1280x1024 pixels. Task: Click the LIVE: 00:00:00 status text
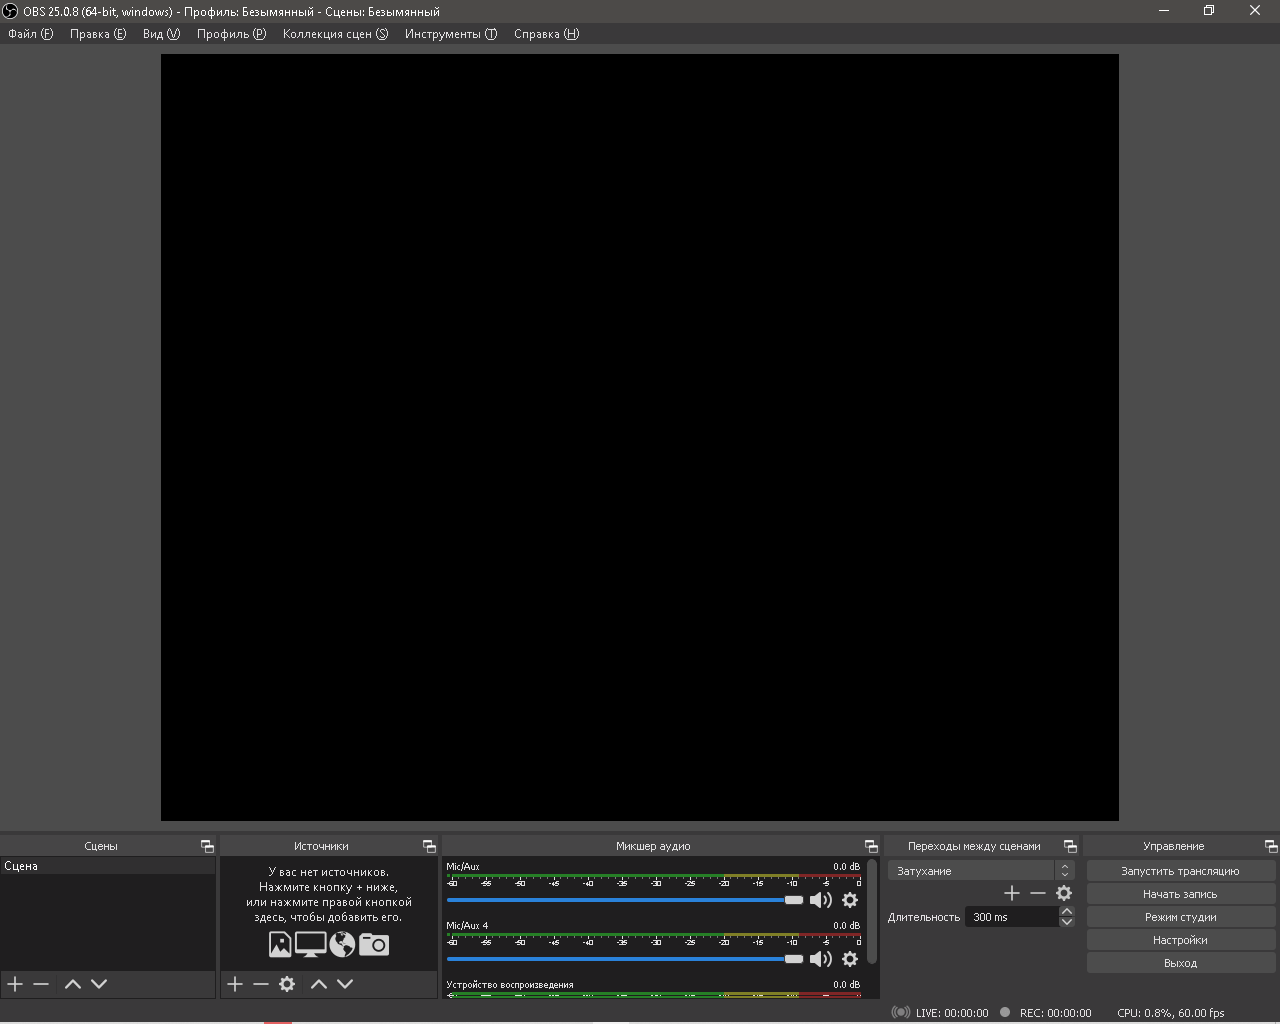click(x=952, y=1013)
